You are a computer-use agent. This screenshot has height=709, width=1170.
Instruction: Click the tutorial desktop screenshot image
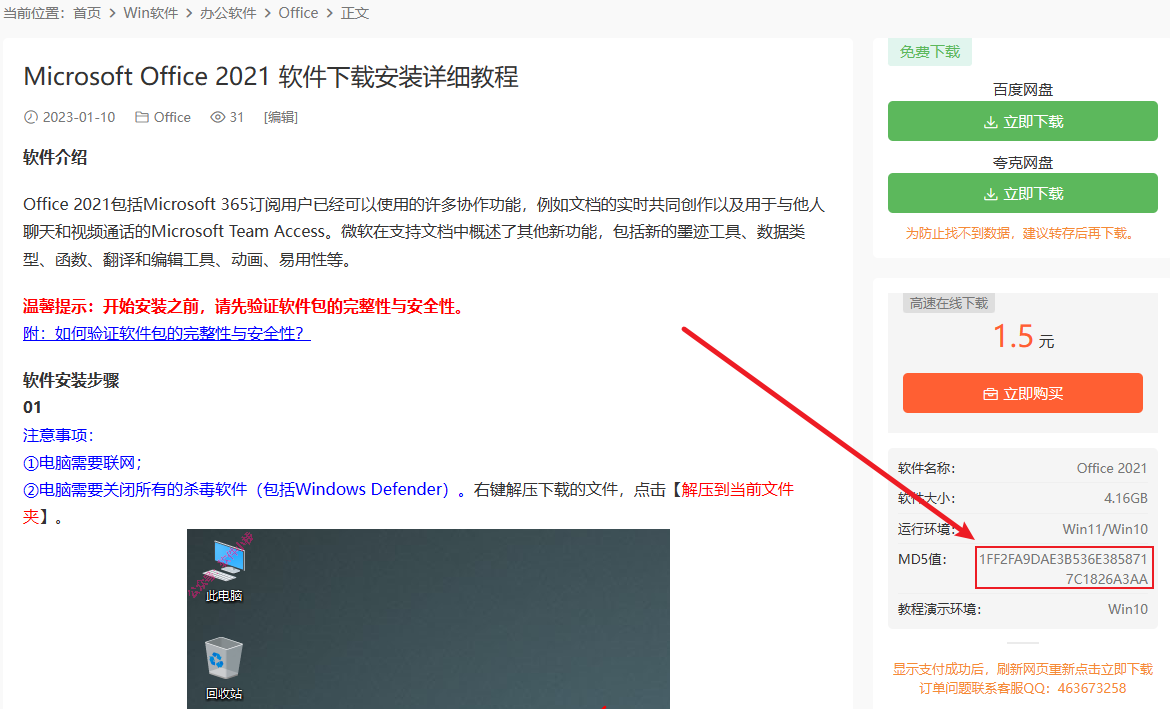[428, 619]
